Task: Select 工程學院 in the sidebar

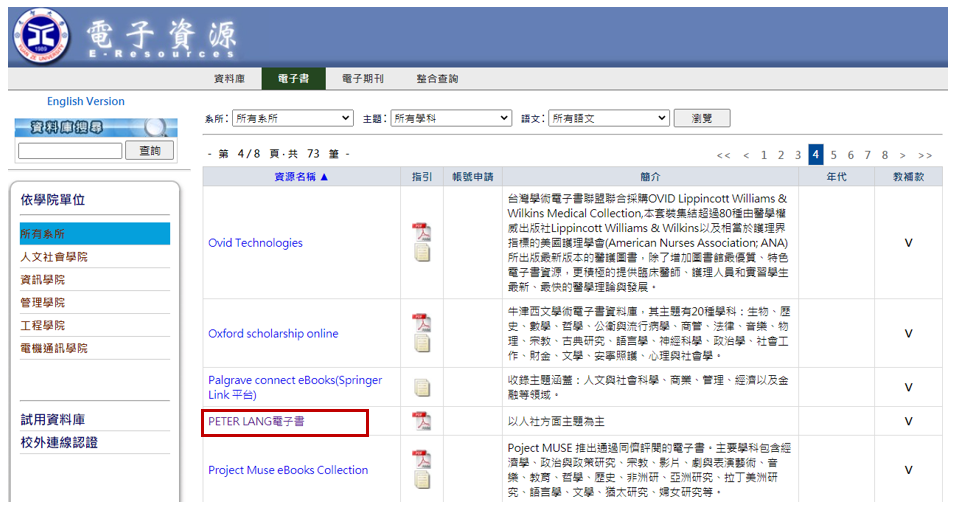Action: tap(43, 325)
